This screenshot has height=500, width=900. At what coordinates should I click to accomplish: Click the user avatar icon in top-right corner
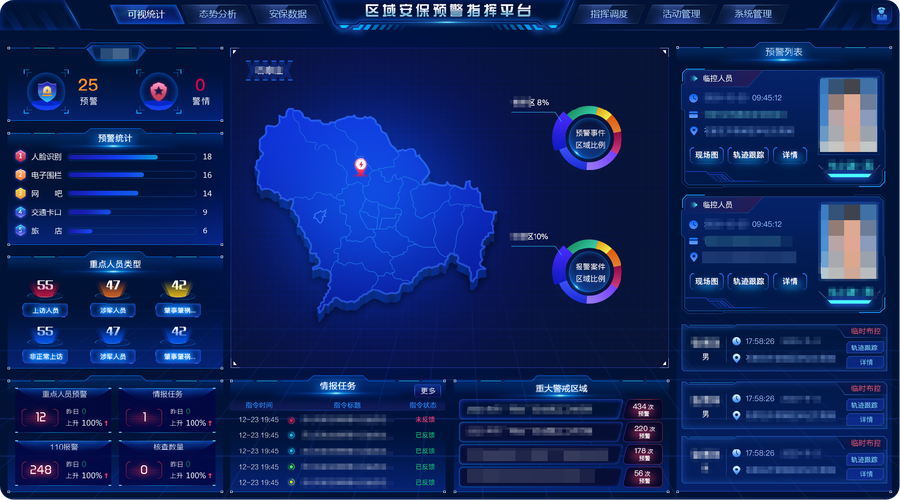pos(881,15)
